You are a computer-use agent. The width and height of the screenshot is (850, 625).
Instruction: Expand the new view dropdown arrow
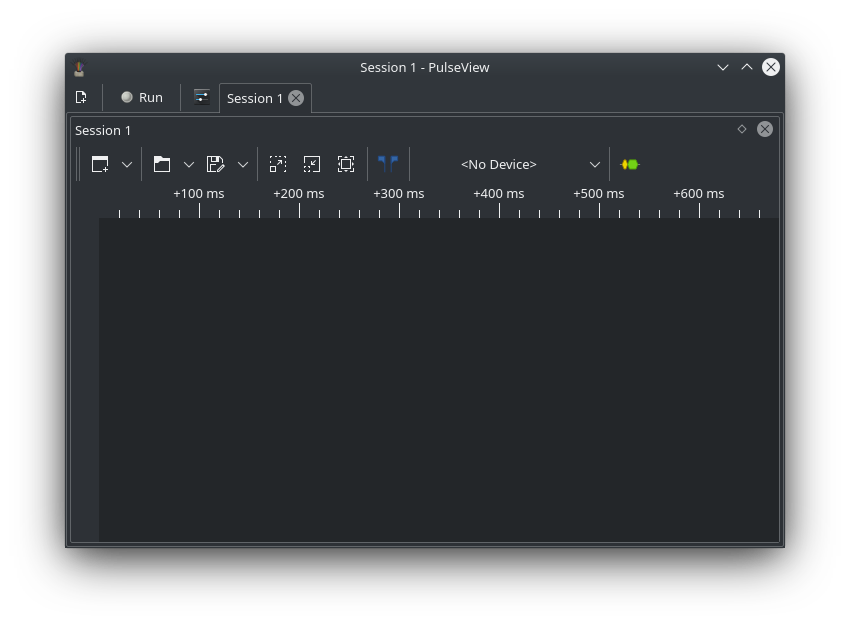pyautogui.click(x=127, y=164)
